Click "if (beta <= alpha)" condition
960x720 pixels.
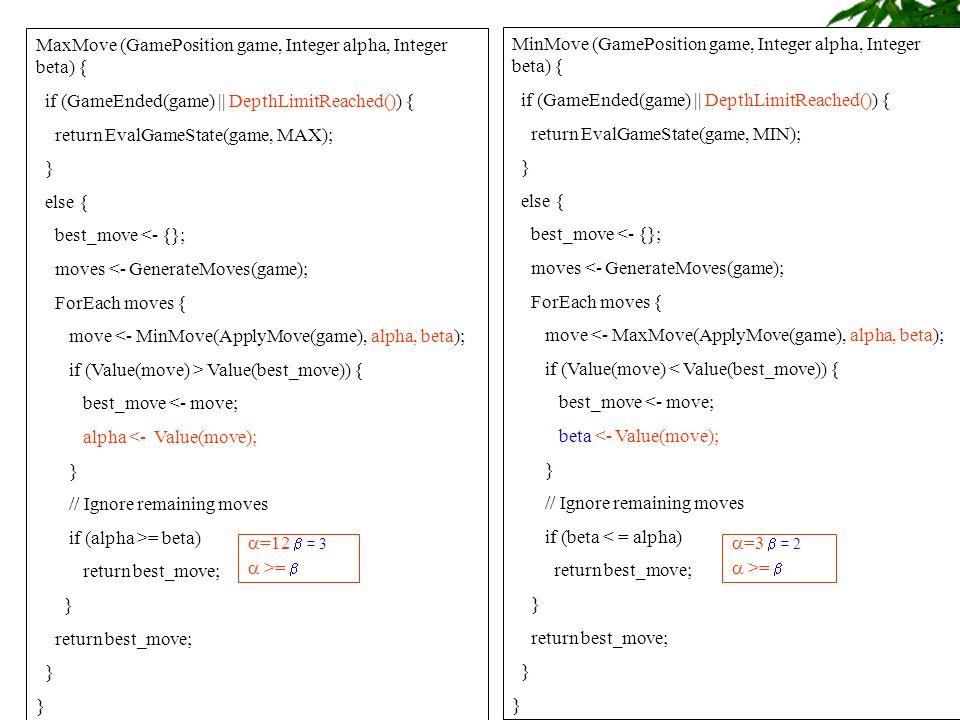(x=613, y=537)
